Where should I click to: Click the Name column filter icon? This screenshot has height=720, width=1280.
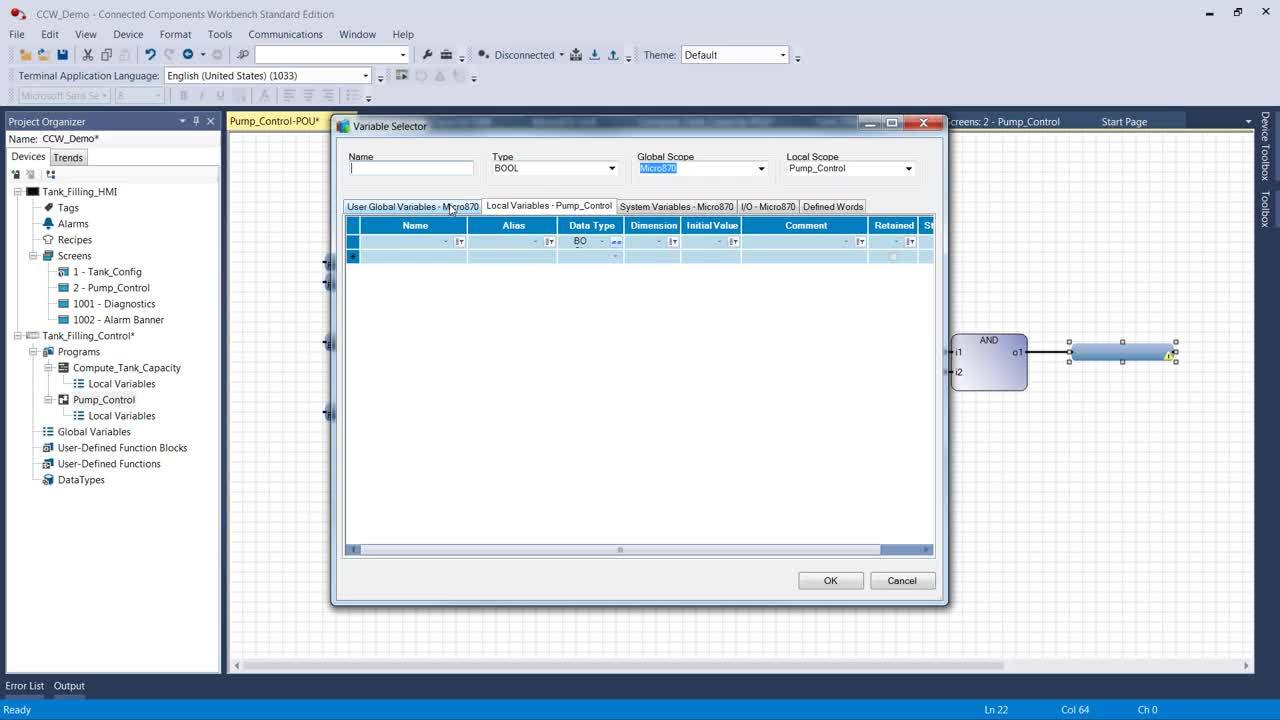[x=459, y=242]
